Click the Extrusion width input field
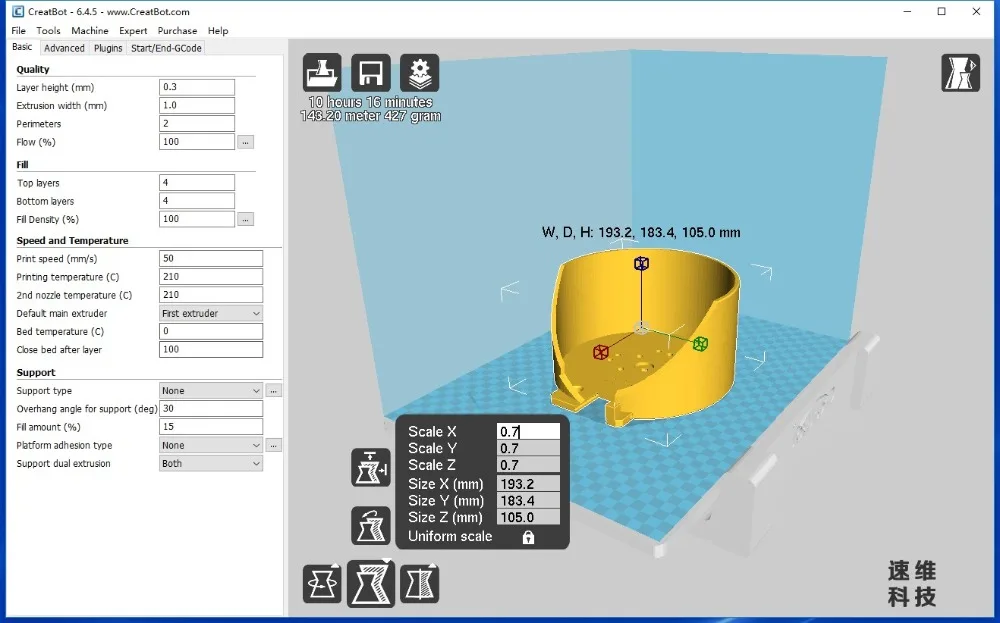The width and height of the screenshot is (1000, 623). click(x=196, y=105)
